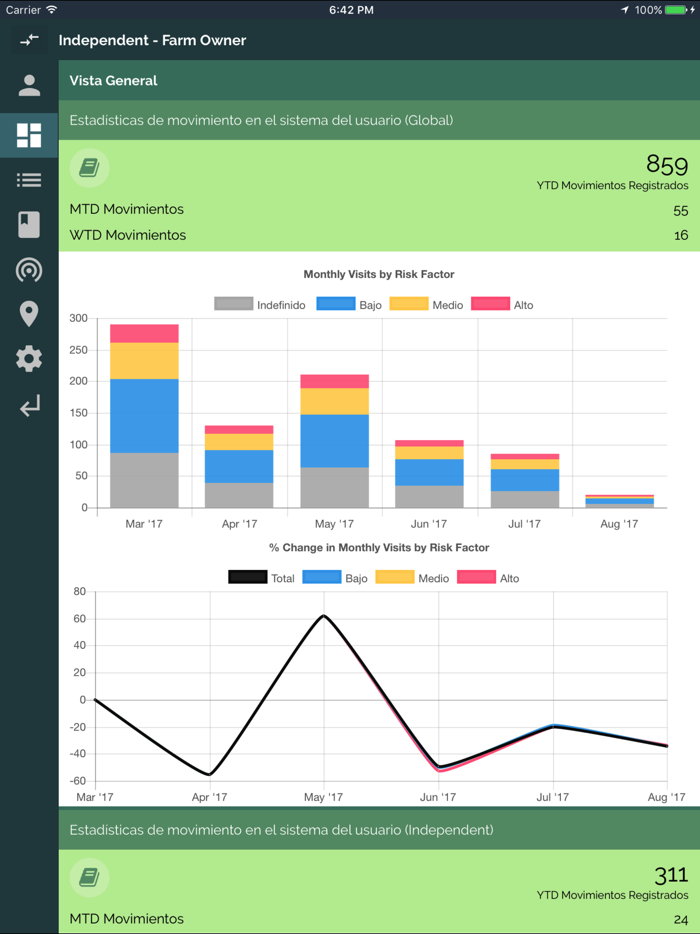Screen dimensions: 700x934
Task: Select the dashboard grid icon
Action: [x=29, y=135]
